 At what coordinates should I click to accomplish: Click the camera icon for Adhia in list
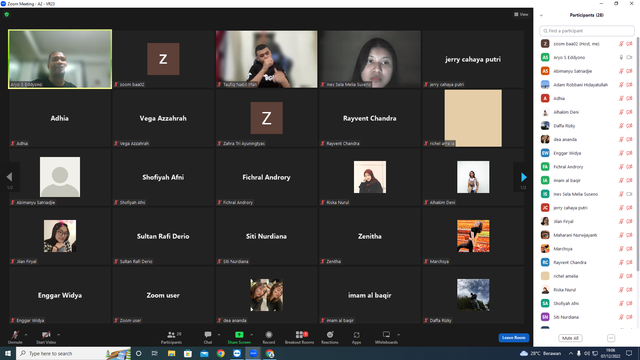pos(629,98)
